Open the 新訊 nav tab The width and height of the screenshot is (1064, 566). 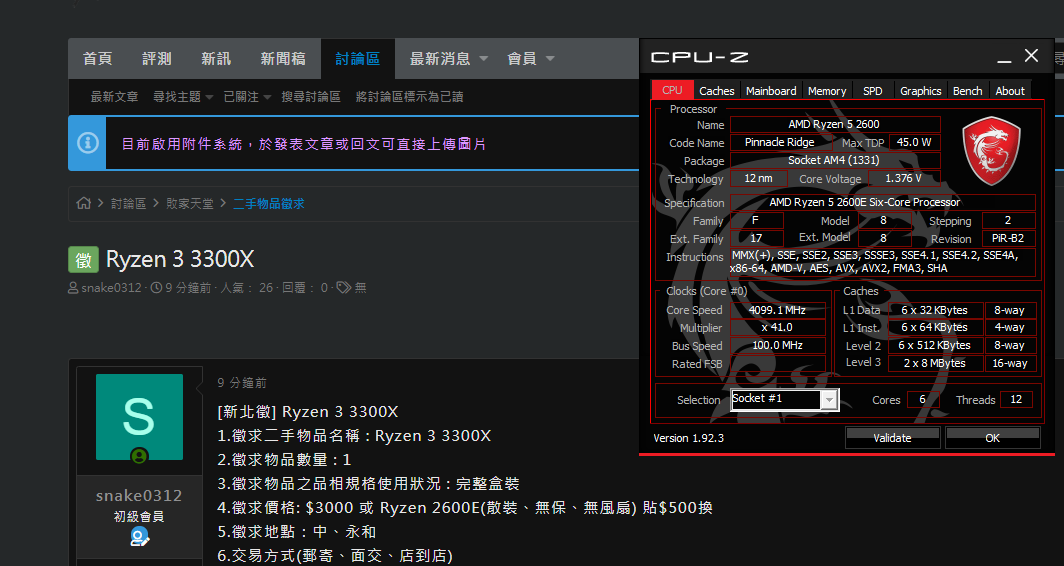[216, 59]
